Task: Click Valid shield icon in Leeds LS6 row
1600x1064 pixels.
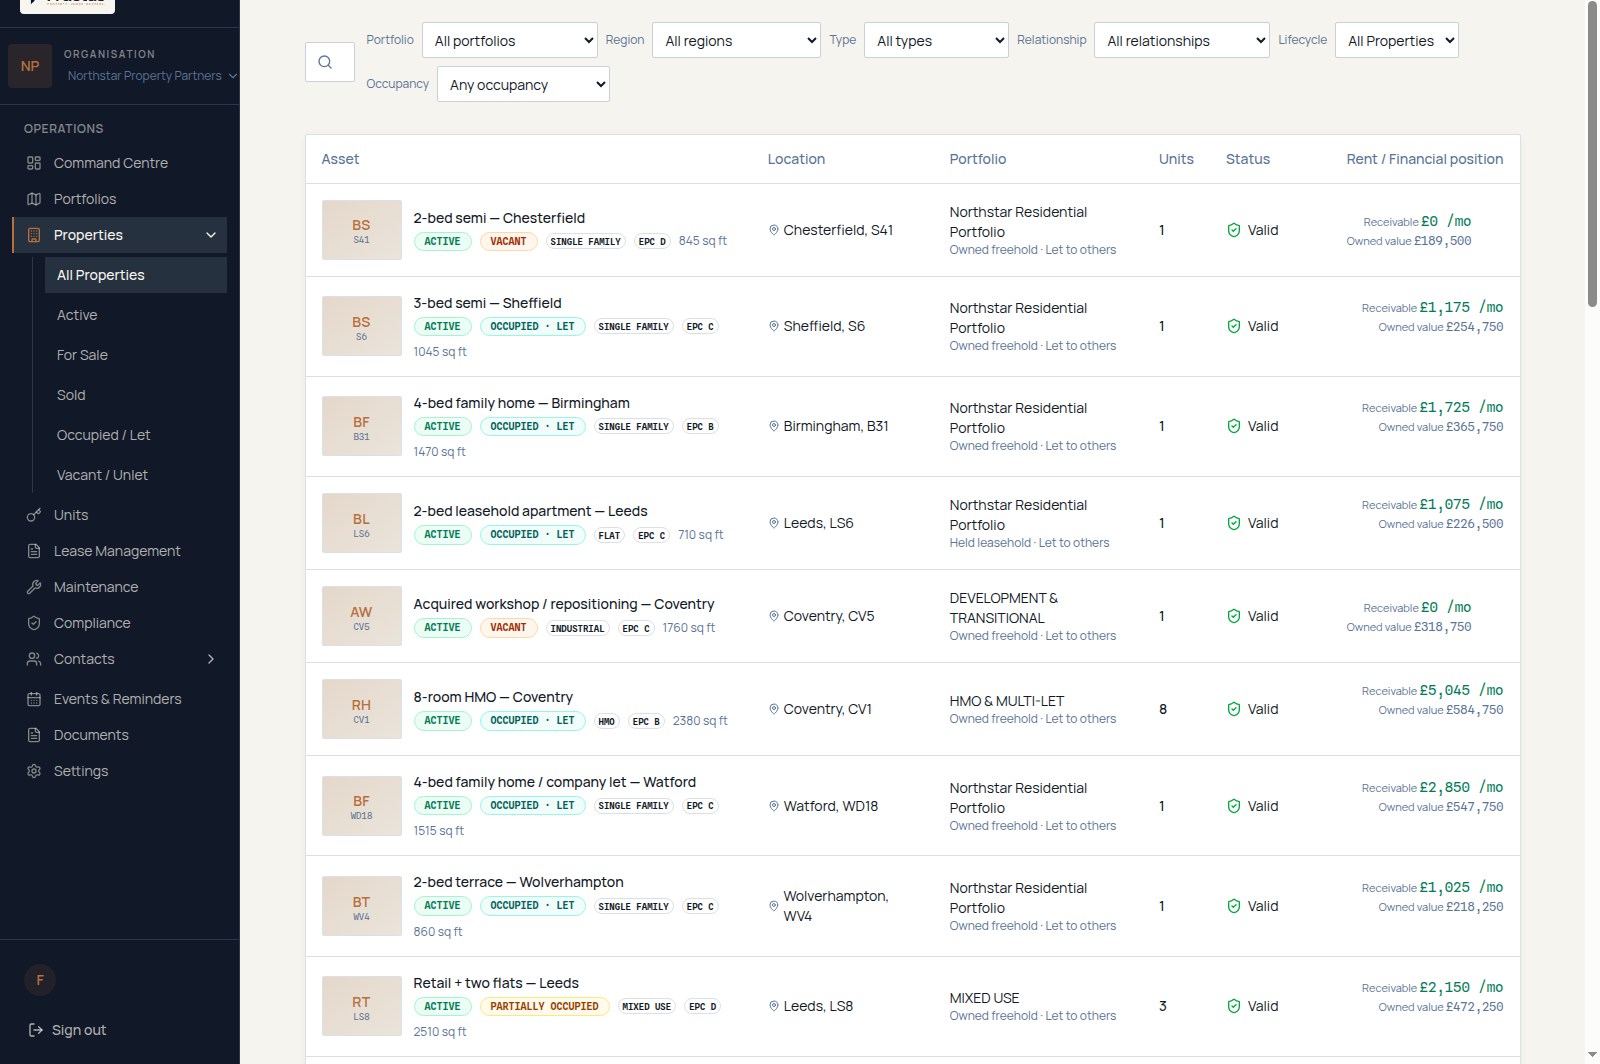Action: [1234, 523]
